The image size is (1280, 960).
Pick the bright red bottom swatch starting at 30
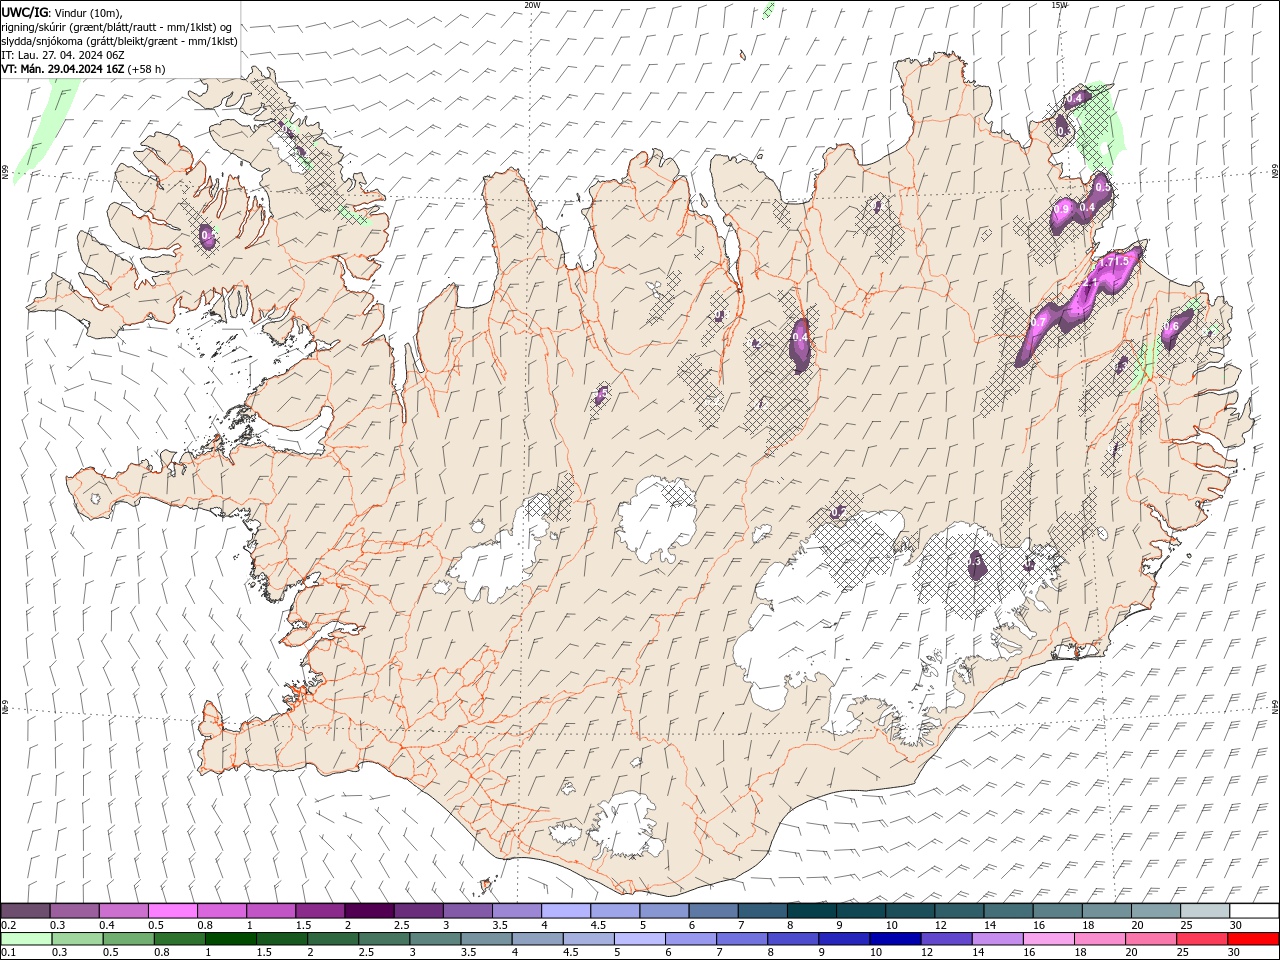tap(1253, 939)
